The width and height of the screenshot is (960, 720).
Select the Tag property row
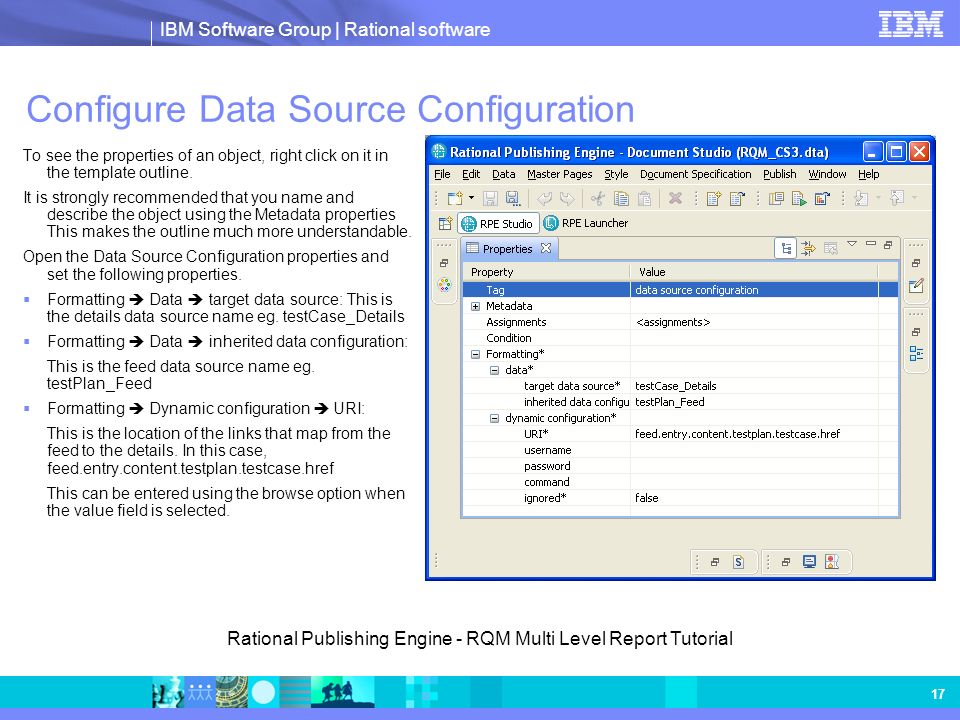pos(680,290)
